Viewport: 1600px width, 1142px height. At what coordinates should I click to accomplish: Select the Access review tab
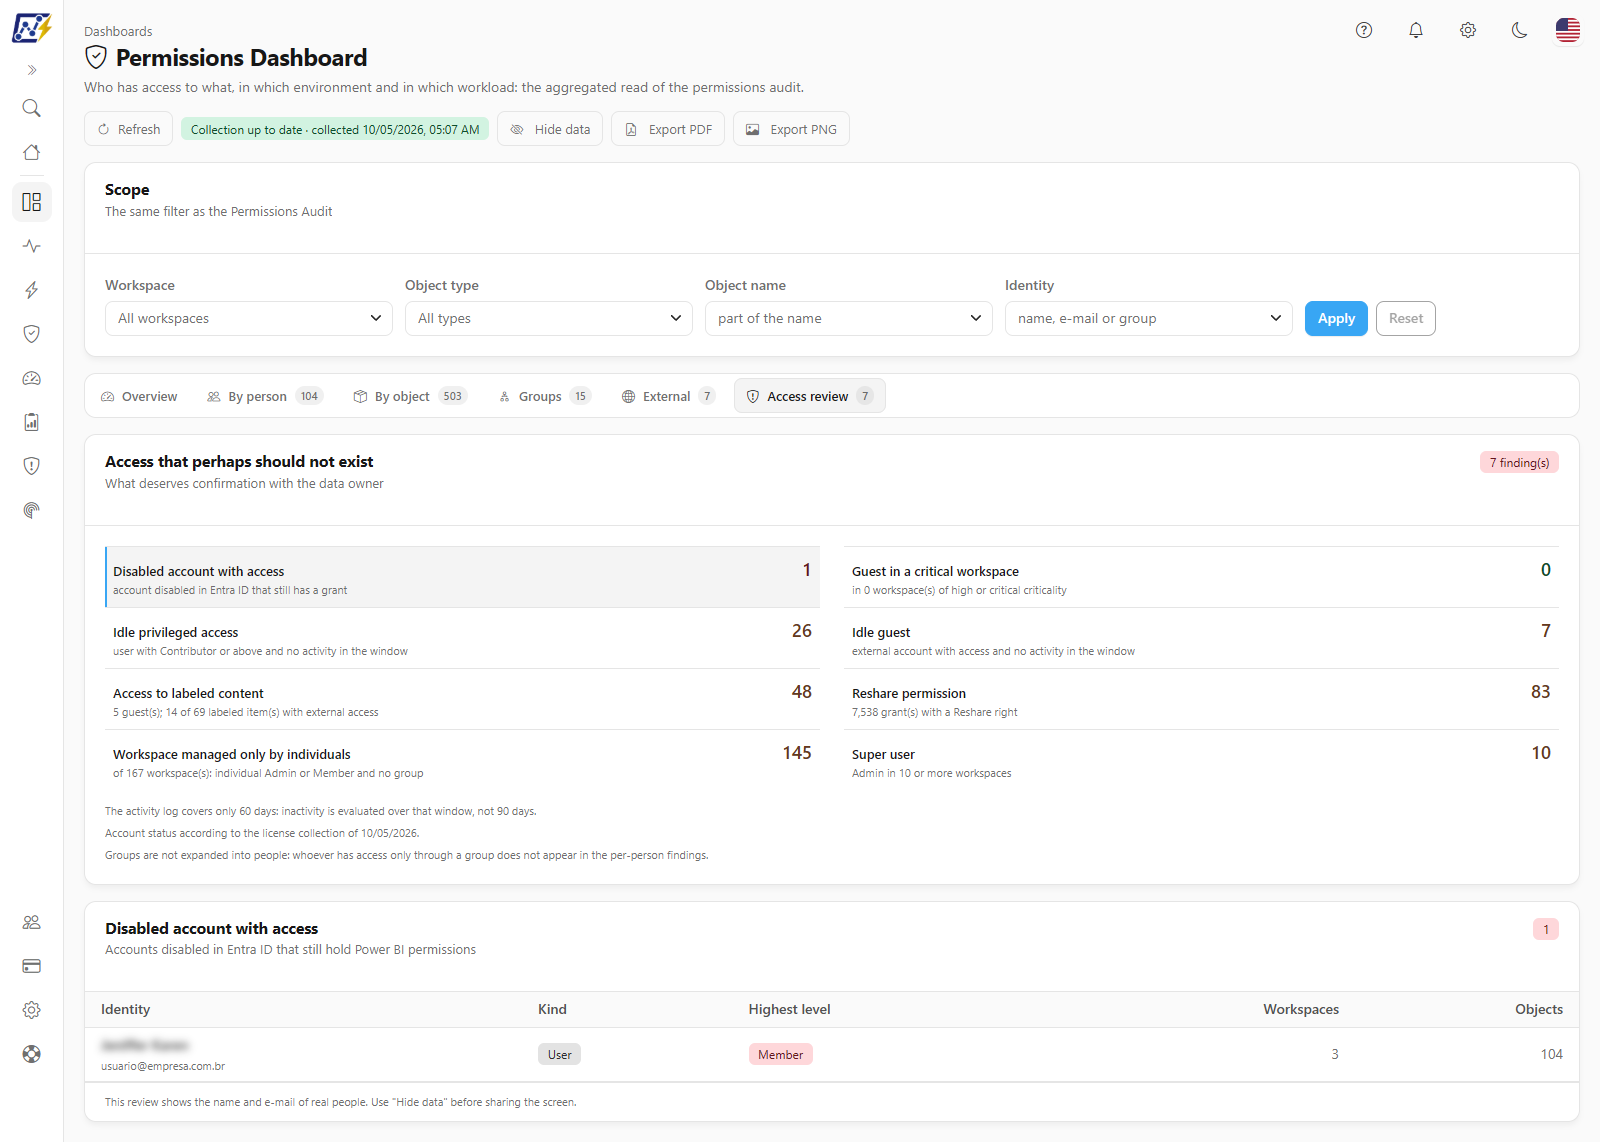[x=810, y=396]
